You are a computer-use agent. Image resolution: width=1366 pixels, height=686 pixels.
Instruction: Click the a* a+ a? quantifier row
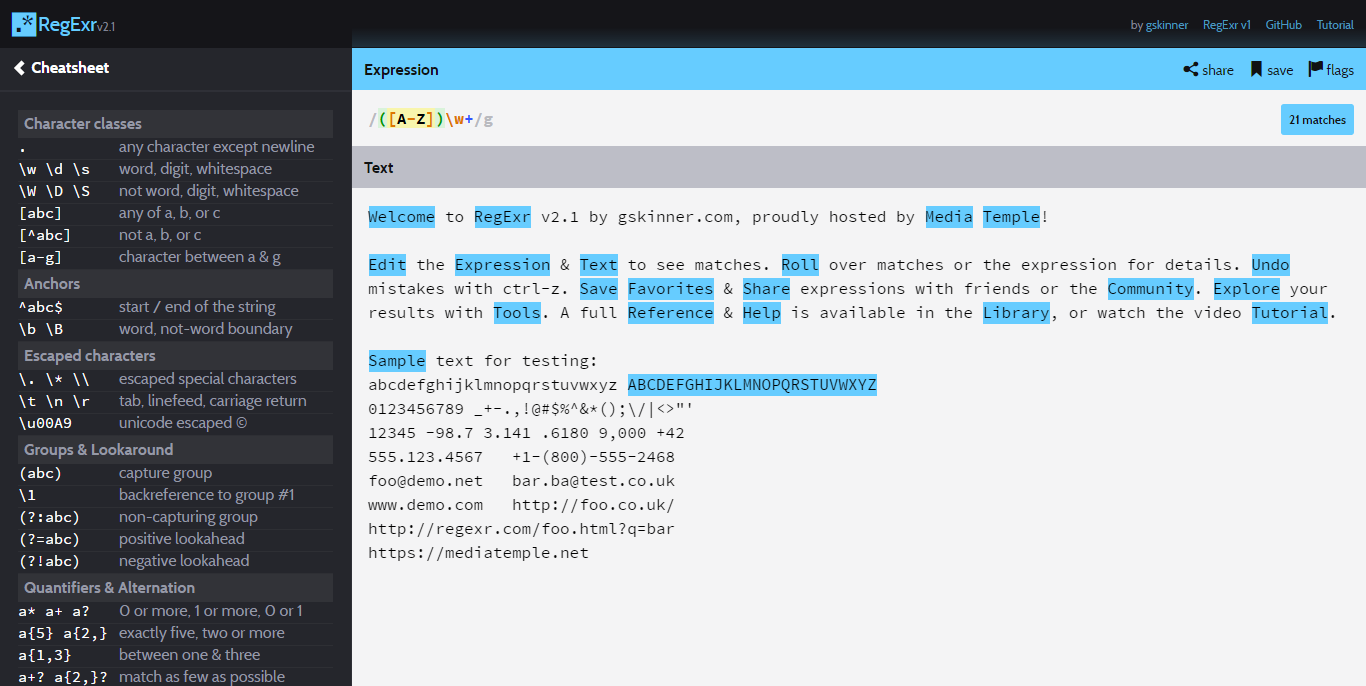point(175,611)
